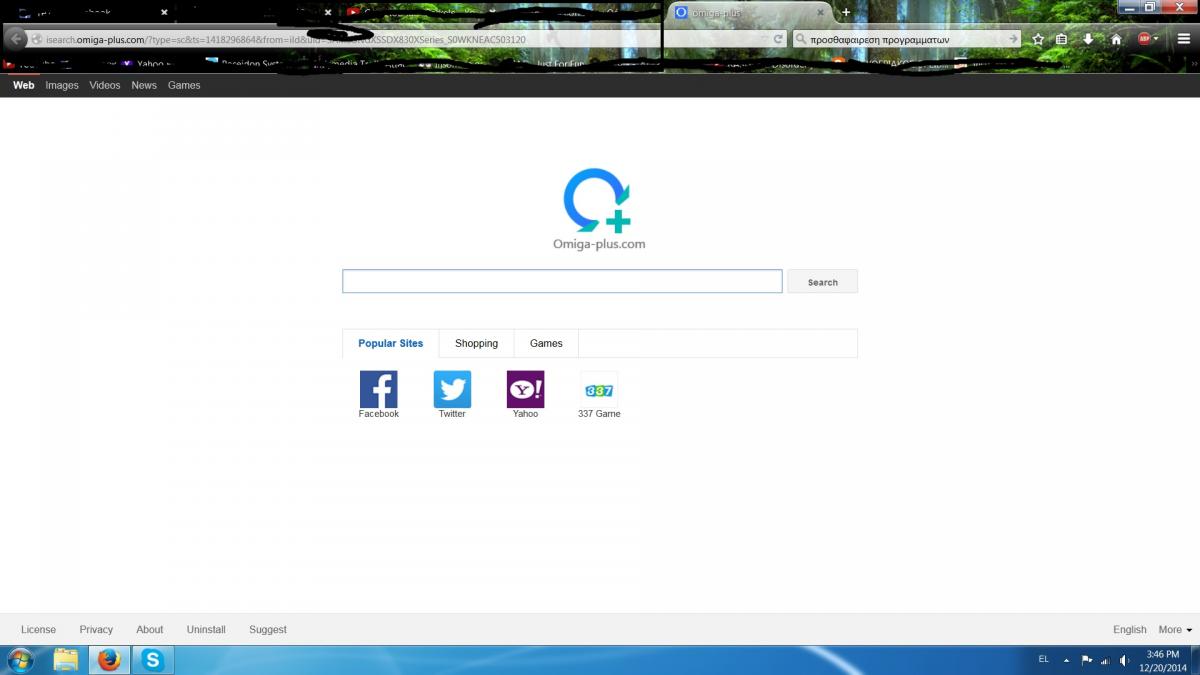Open a new tab with plus button
The image size is (1200, 675).
click(x=846, y=13)
